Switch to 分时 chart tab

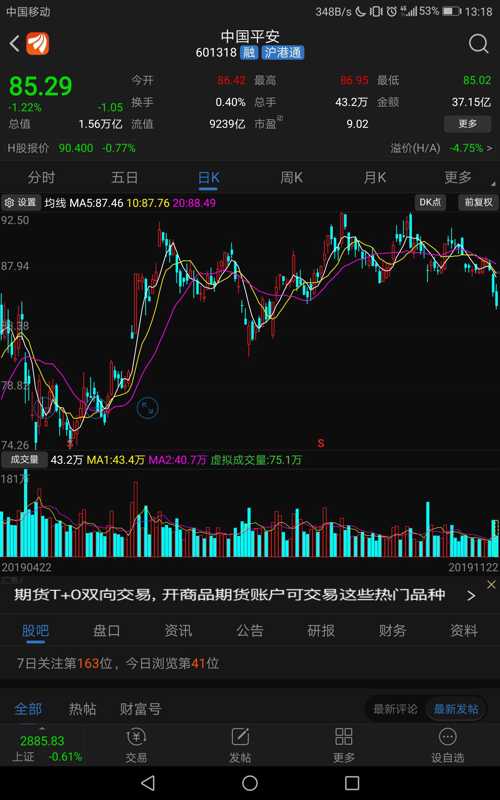coord(41,178)
